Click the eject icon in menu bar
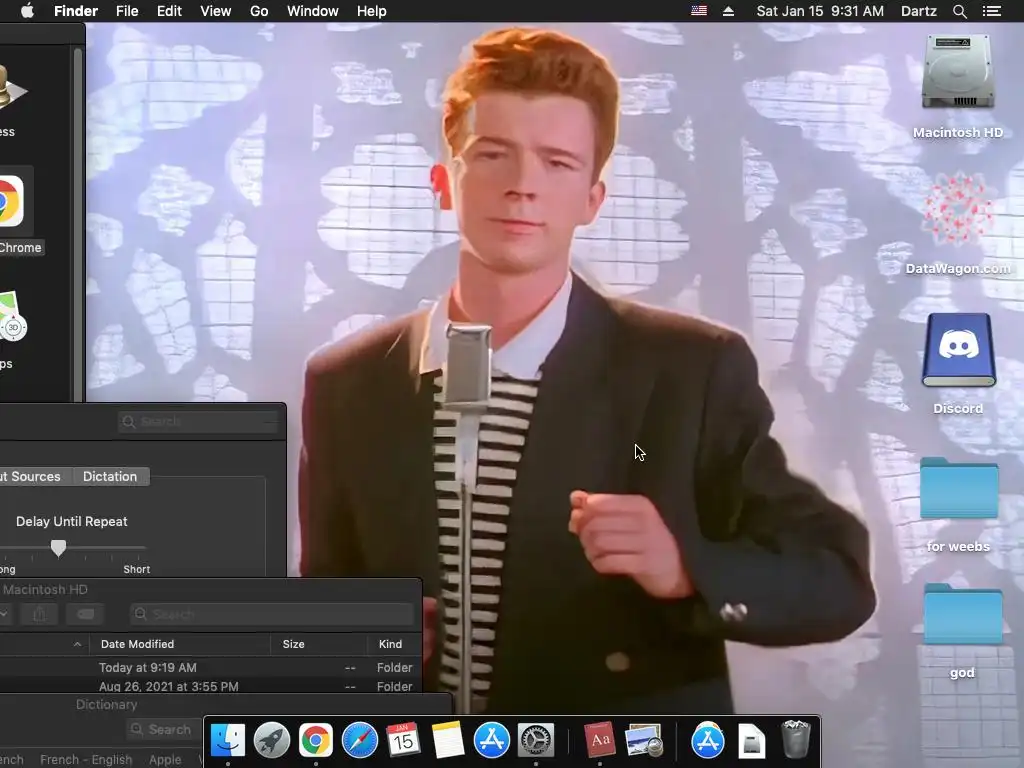The height and width of the screenshot is (768, 1024). click(x=728, y=11)
